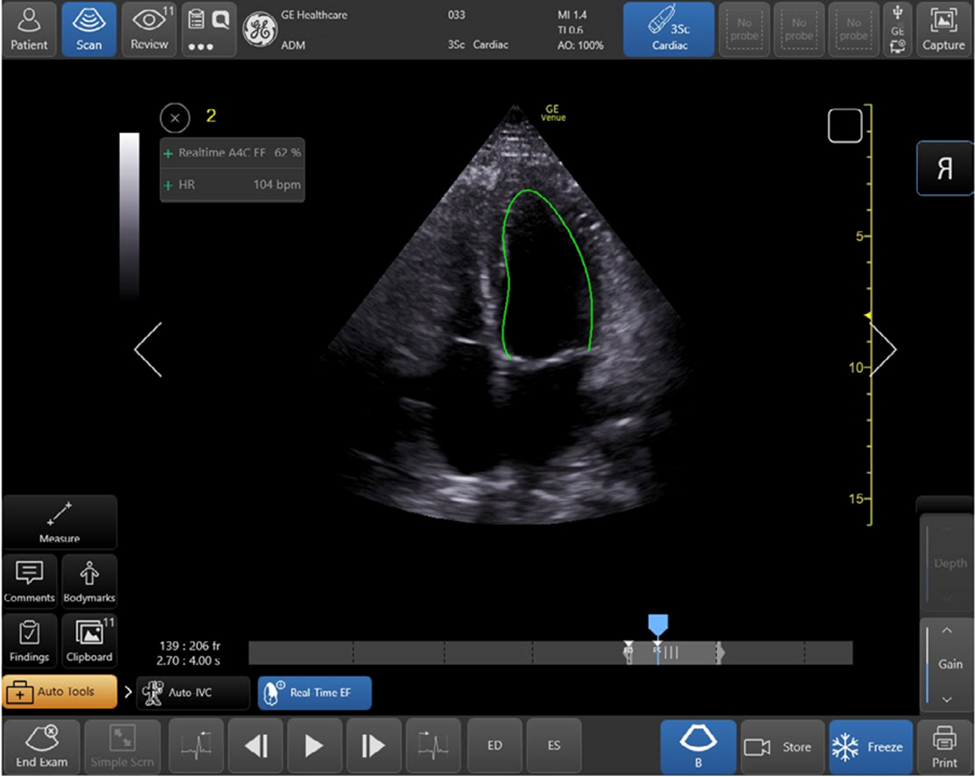
Task: Toggle Freeze on the scan image
Action: [x=871, y=746]
